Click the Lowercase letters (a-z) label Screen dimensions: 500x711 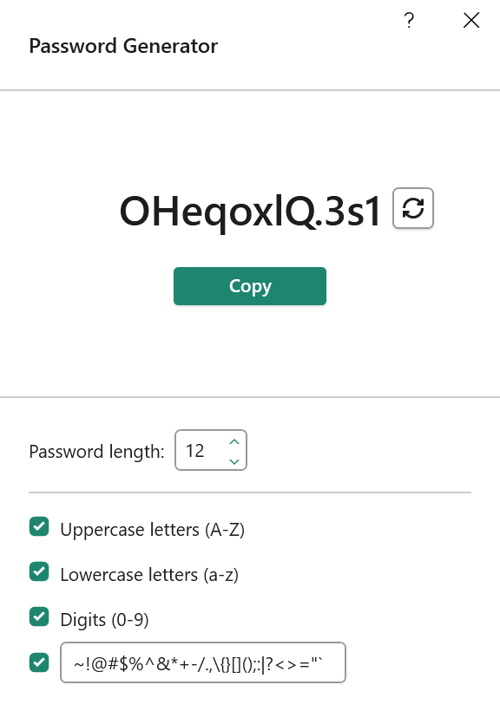pyautogui.click(x=149, y=575)
